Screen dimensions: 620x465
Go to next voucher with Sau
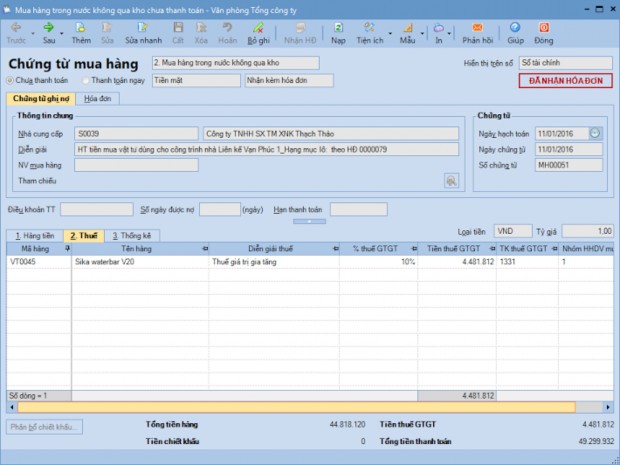pyautogui.click(x=49, y=33)
